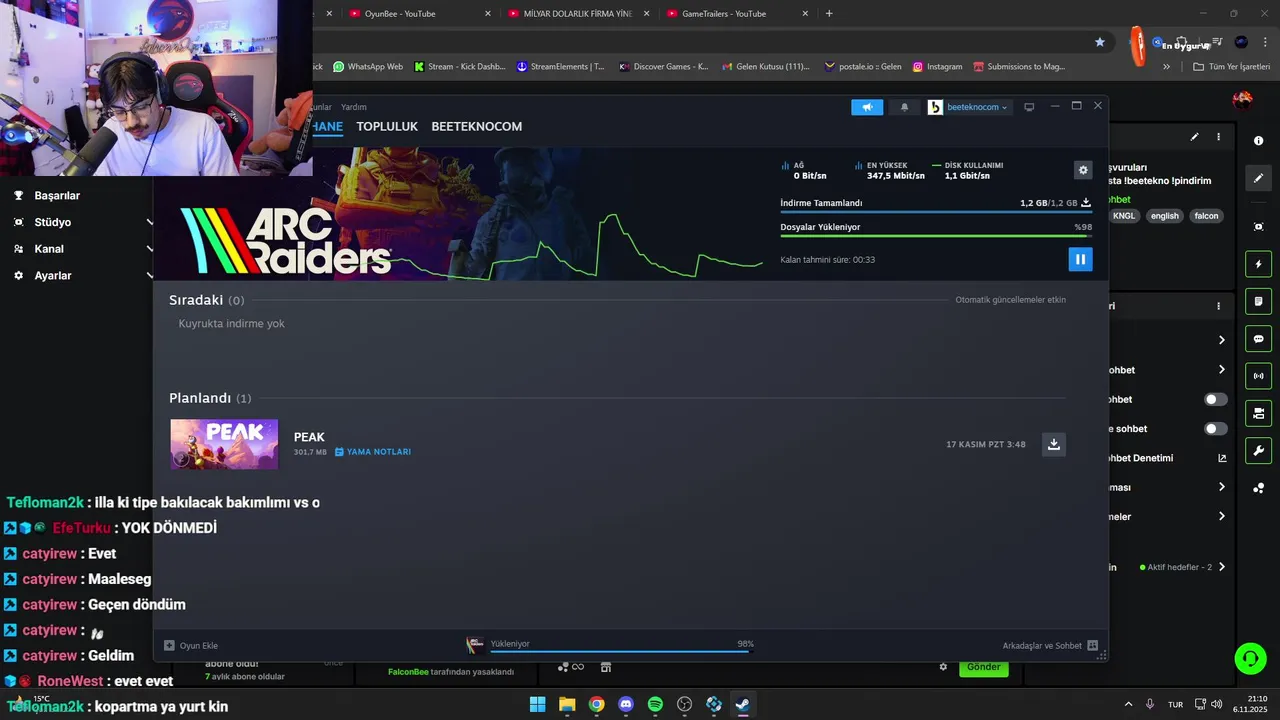
Task: Open PEAK thumbnail in downloads list
Action: [224, 444]
